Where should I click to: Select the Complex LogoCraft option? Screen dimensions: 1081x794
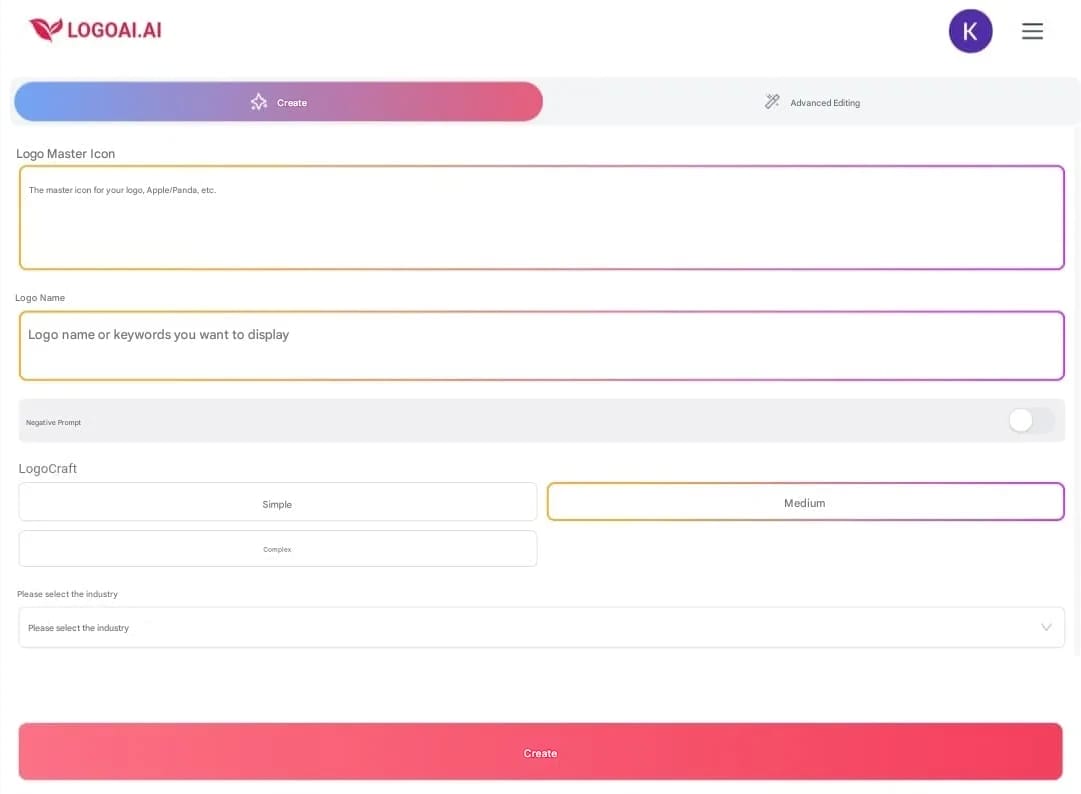[x=278, y=548]
